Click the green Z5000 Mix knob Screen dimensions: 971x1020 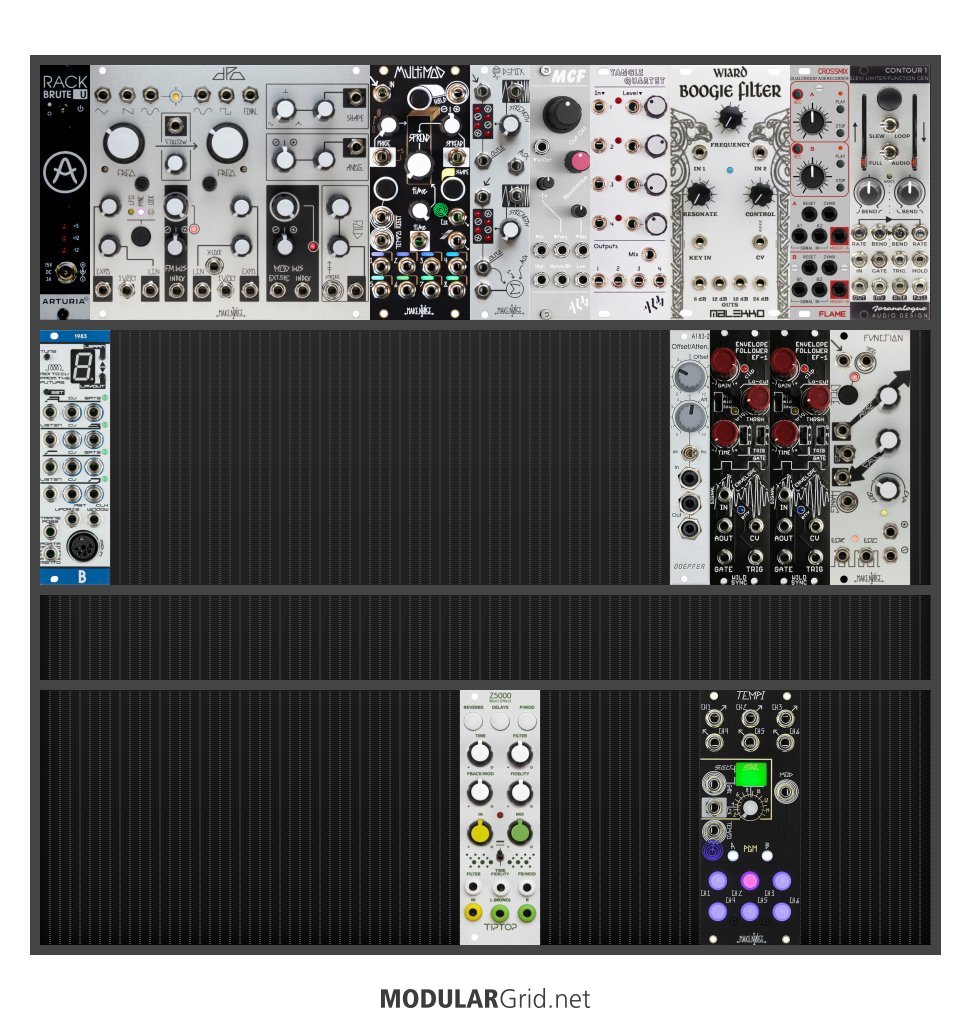(520, 832)
